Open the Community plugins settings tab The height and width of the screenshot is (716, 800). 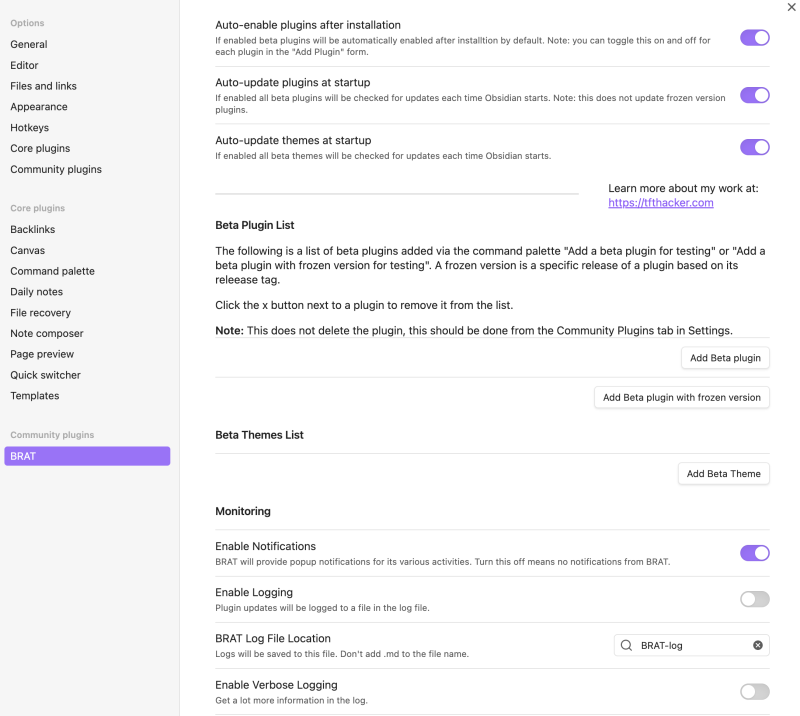[x=55, y=169]
